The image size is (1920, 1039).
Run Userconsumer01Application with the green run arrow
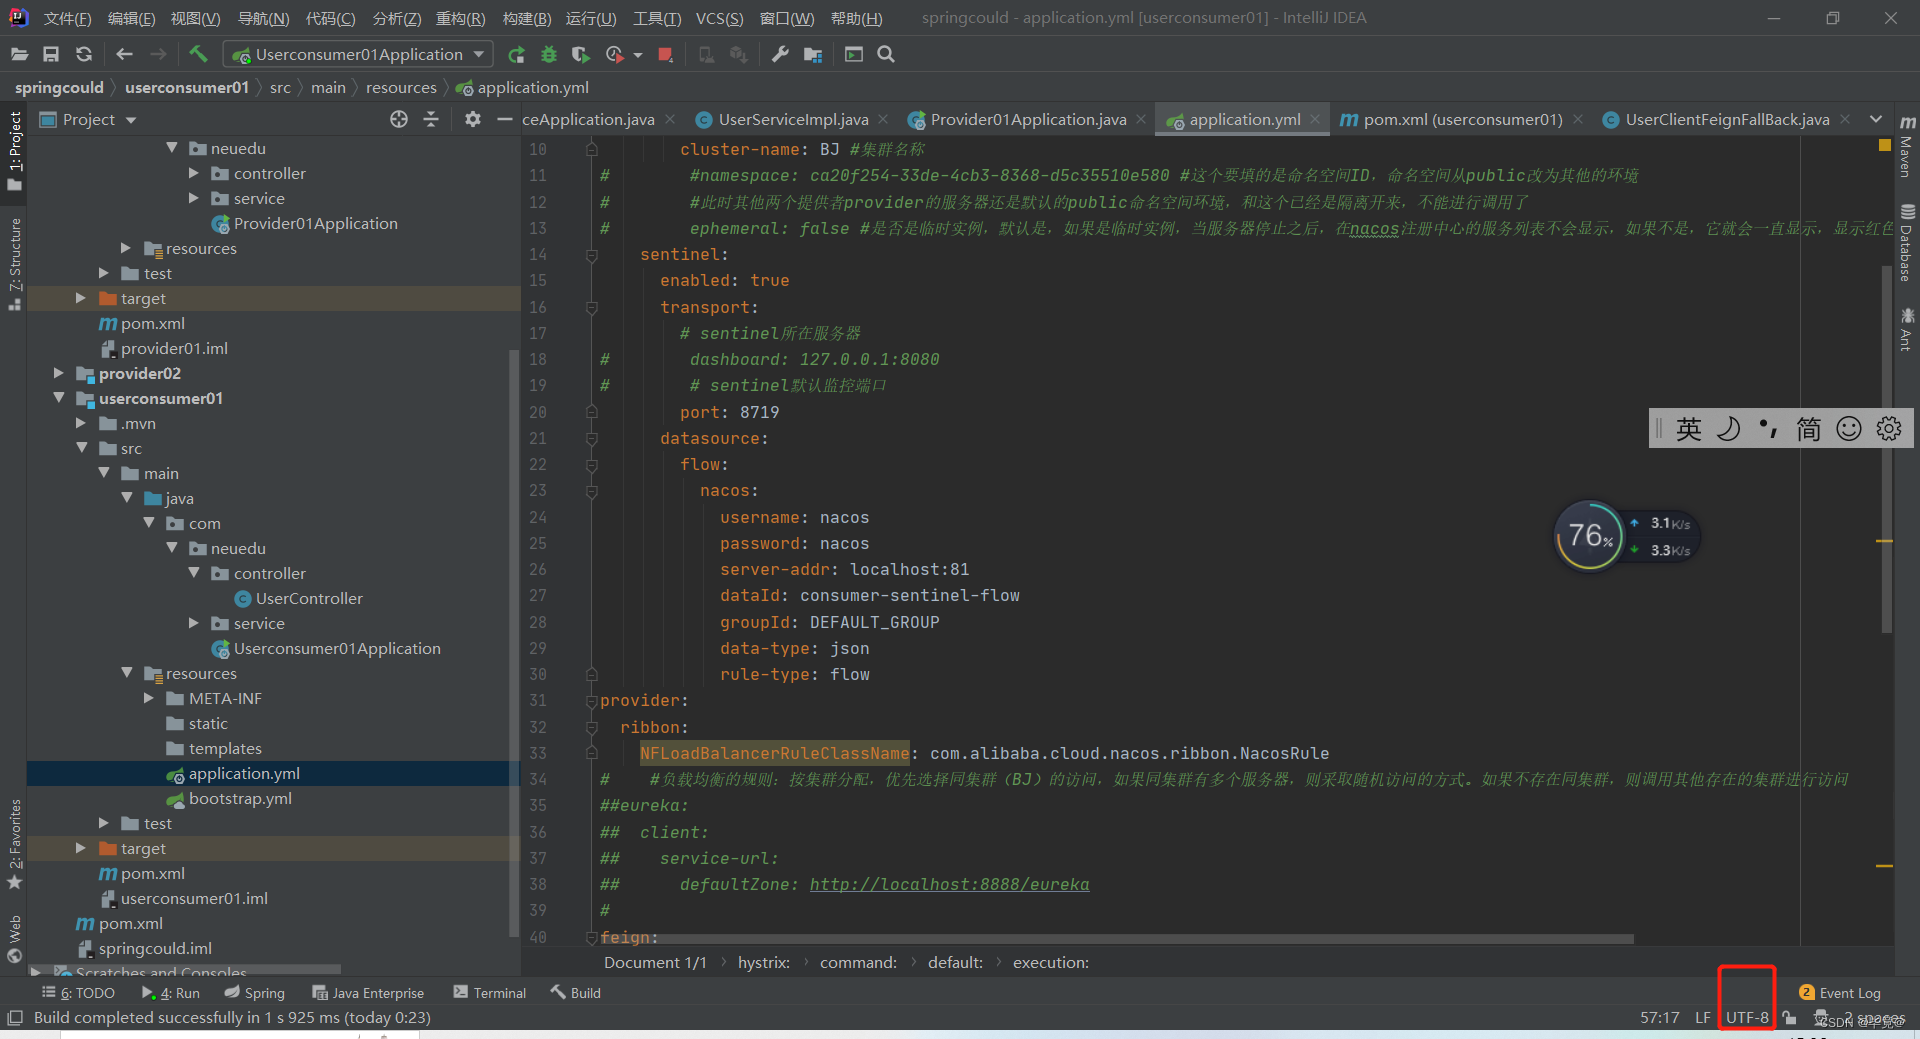tap(516, 54)
